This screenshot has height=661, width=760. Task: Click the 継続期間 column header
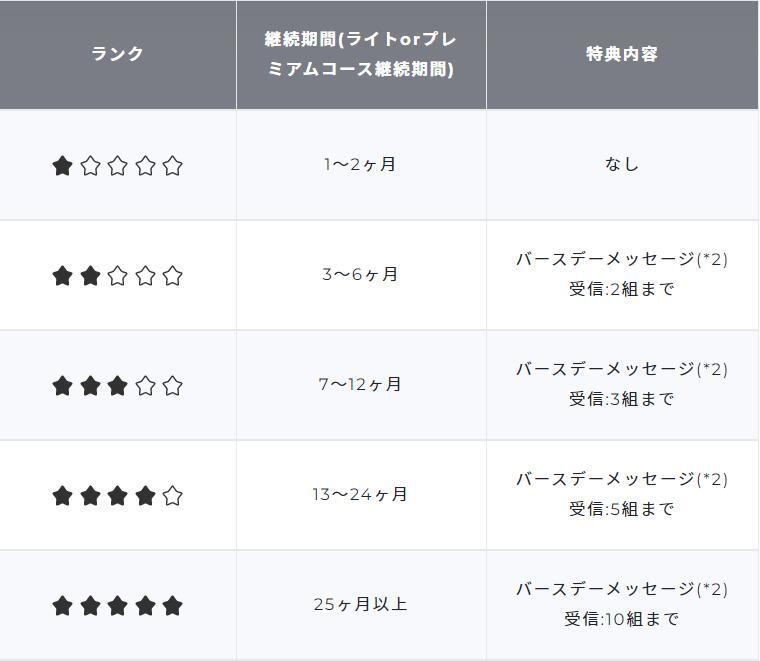361,54
